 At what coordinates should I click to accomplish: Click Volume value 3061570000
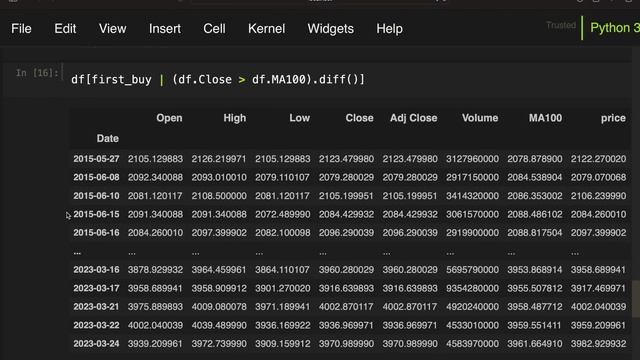pyautogui.click(x=472, y=214)
